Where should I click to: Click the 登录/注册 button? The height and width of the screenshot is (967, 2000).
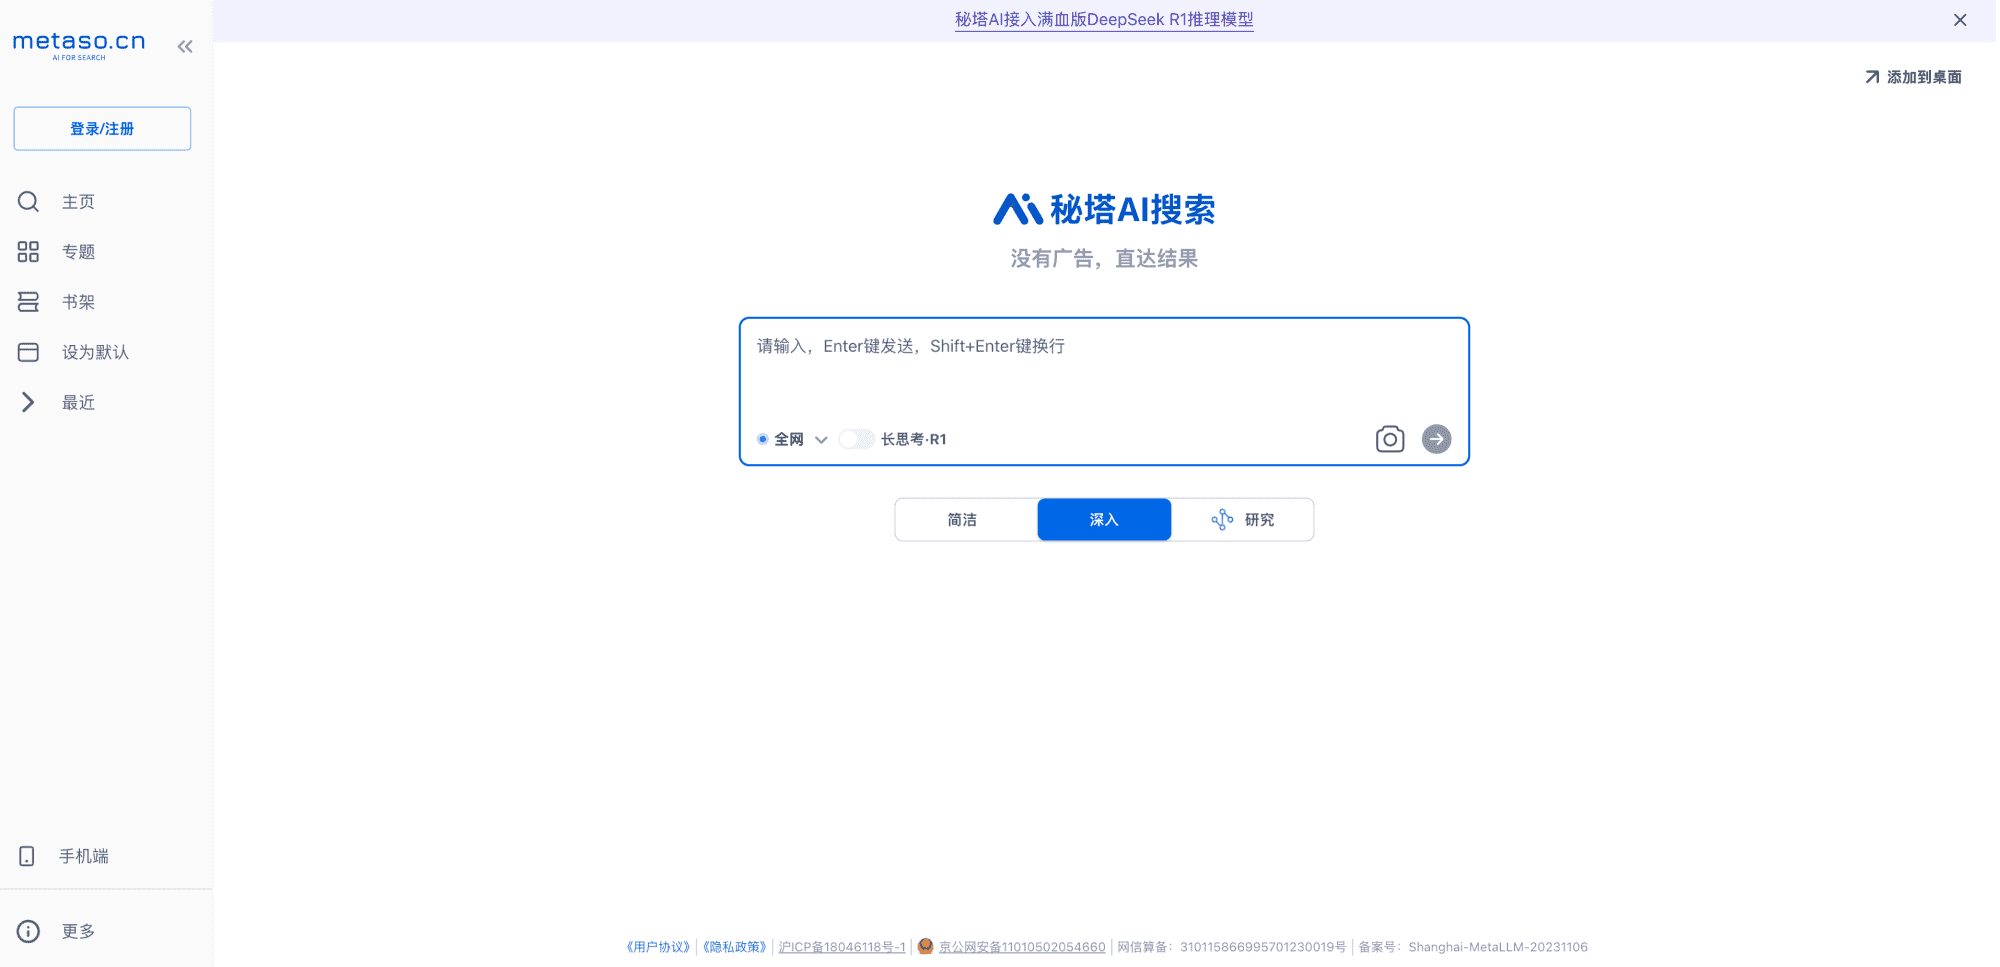102,128
